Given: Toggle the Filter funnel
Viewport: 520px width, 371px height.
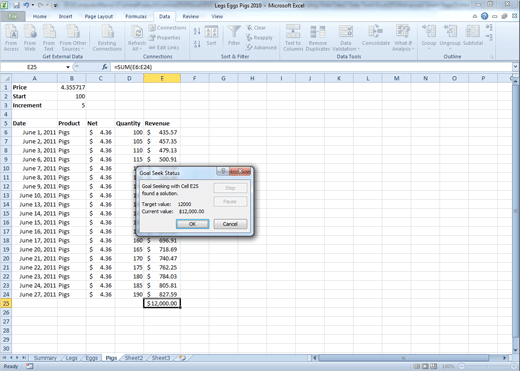Looking at the screenshot, I should [234, 36].
